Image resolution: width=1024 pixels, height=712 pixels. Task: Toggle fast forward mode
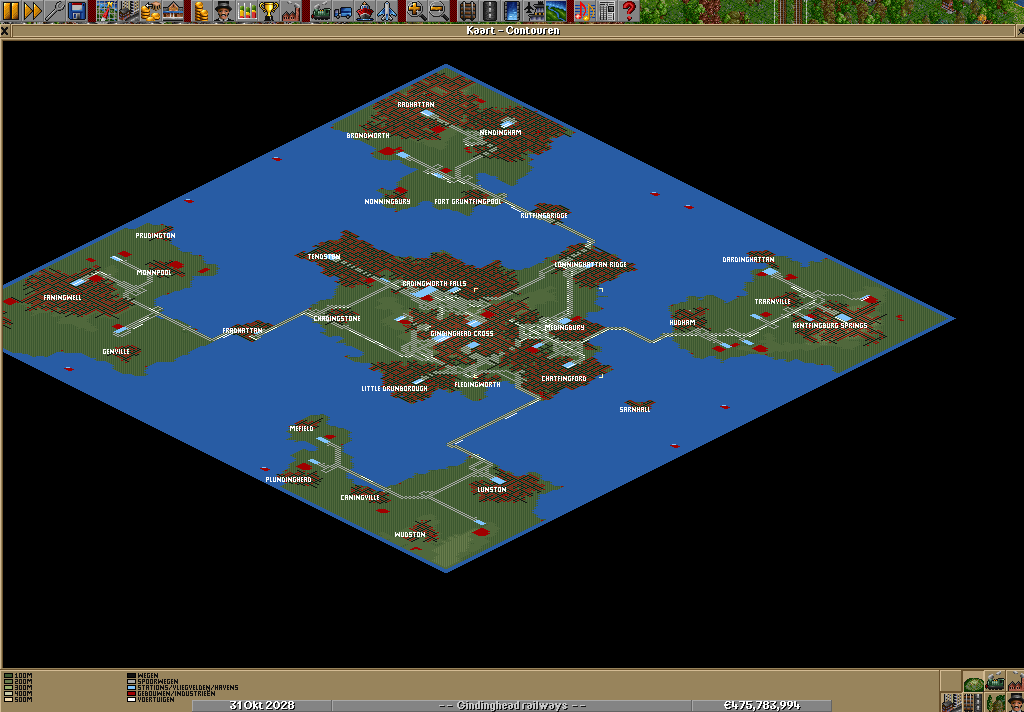tap(33, 11)
